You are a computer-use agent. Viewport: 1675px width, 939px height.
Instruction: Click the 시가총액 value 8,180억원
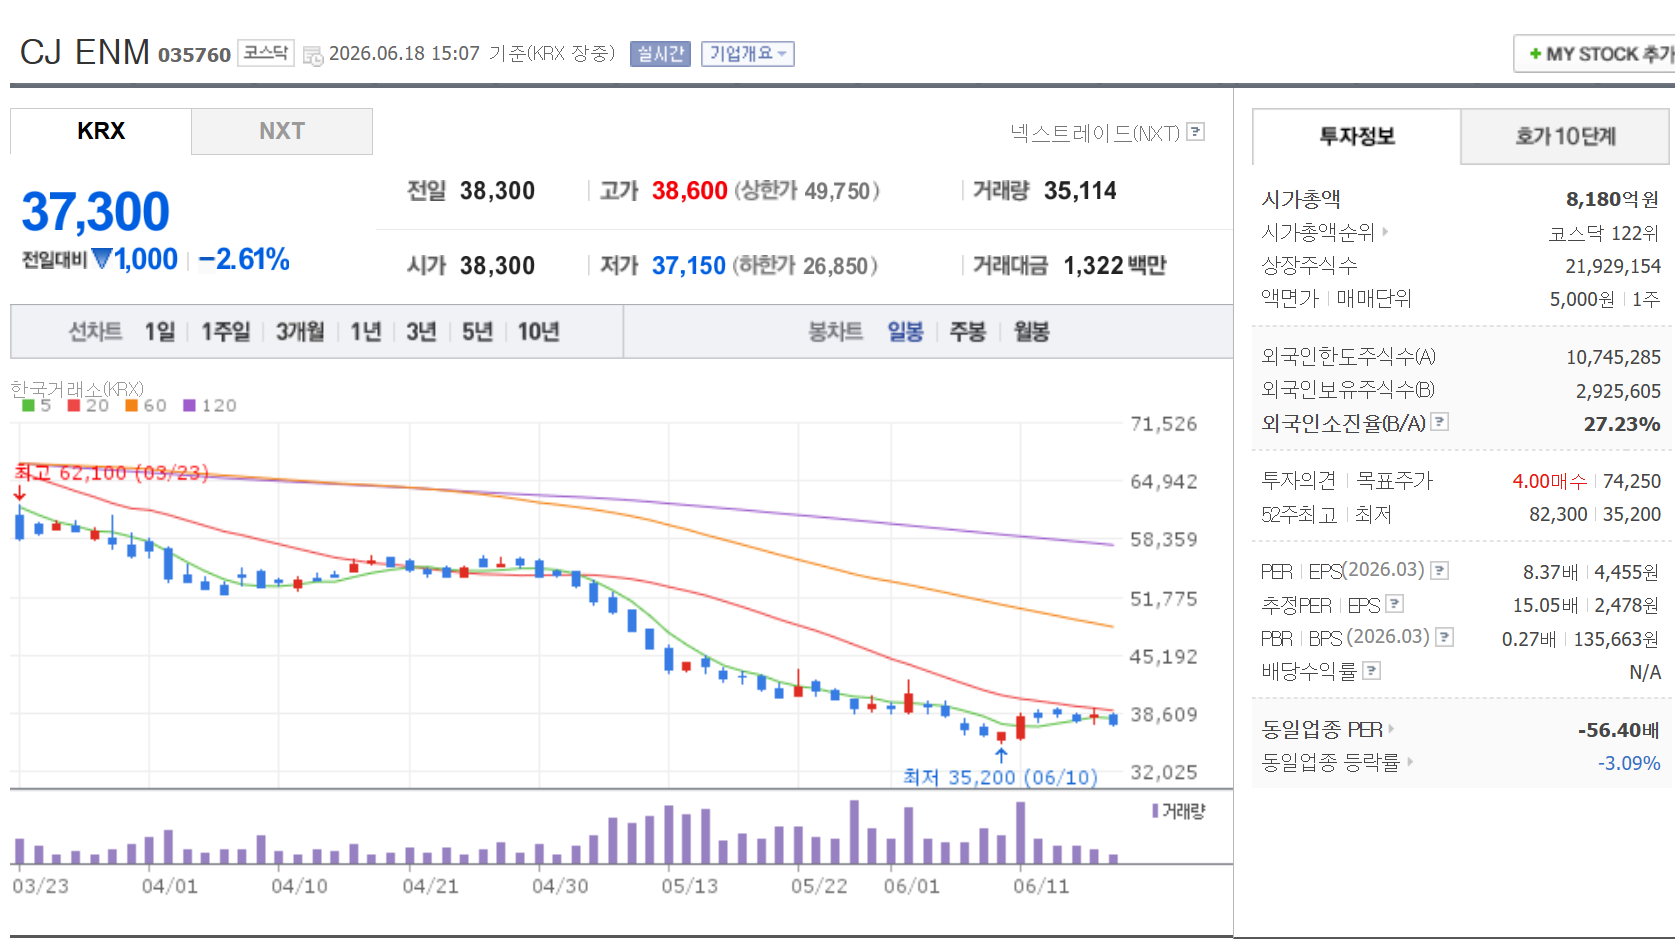coord(1612,199)
